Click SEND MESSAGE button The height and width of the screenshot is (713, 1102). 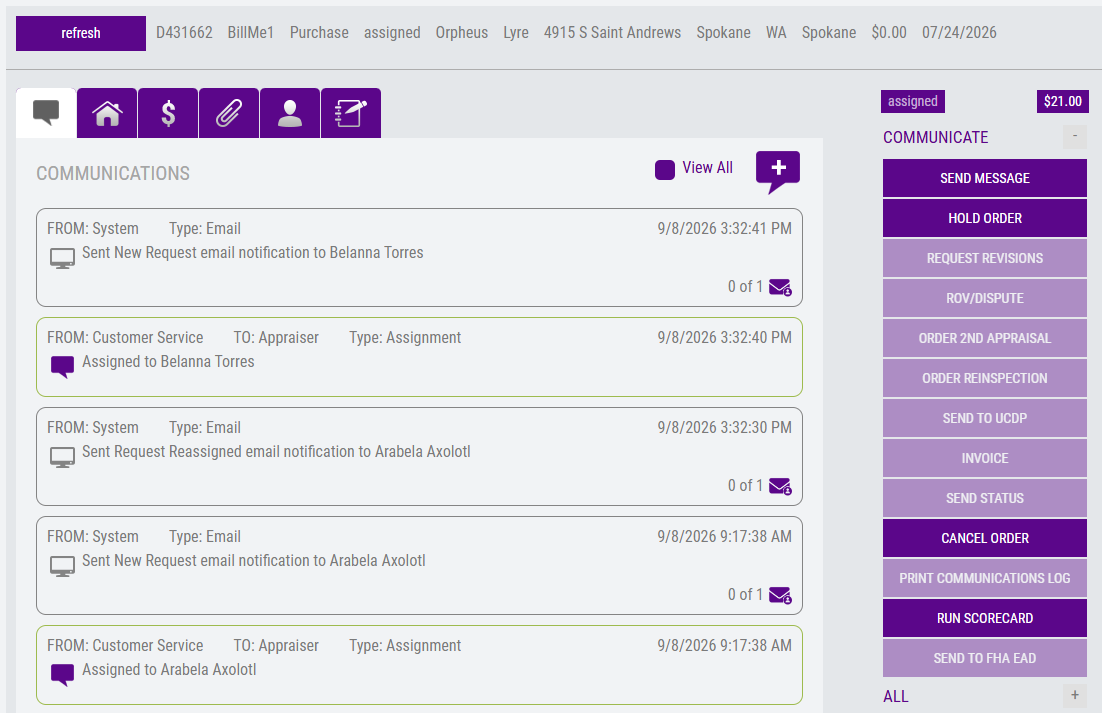pos(985,178)
